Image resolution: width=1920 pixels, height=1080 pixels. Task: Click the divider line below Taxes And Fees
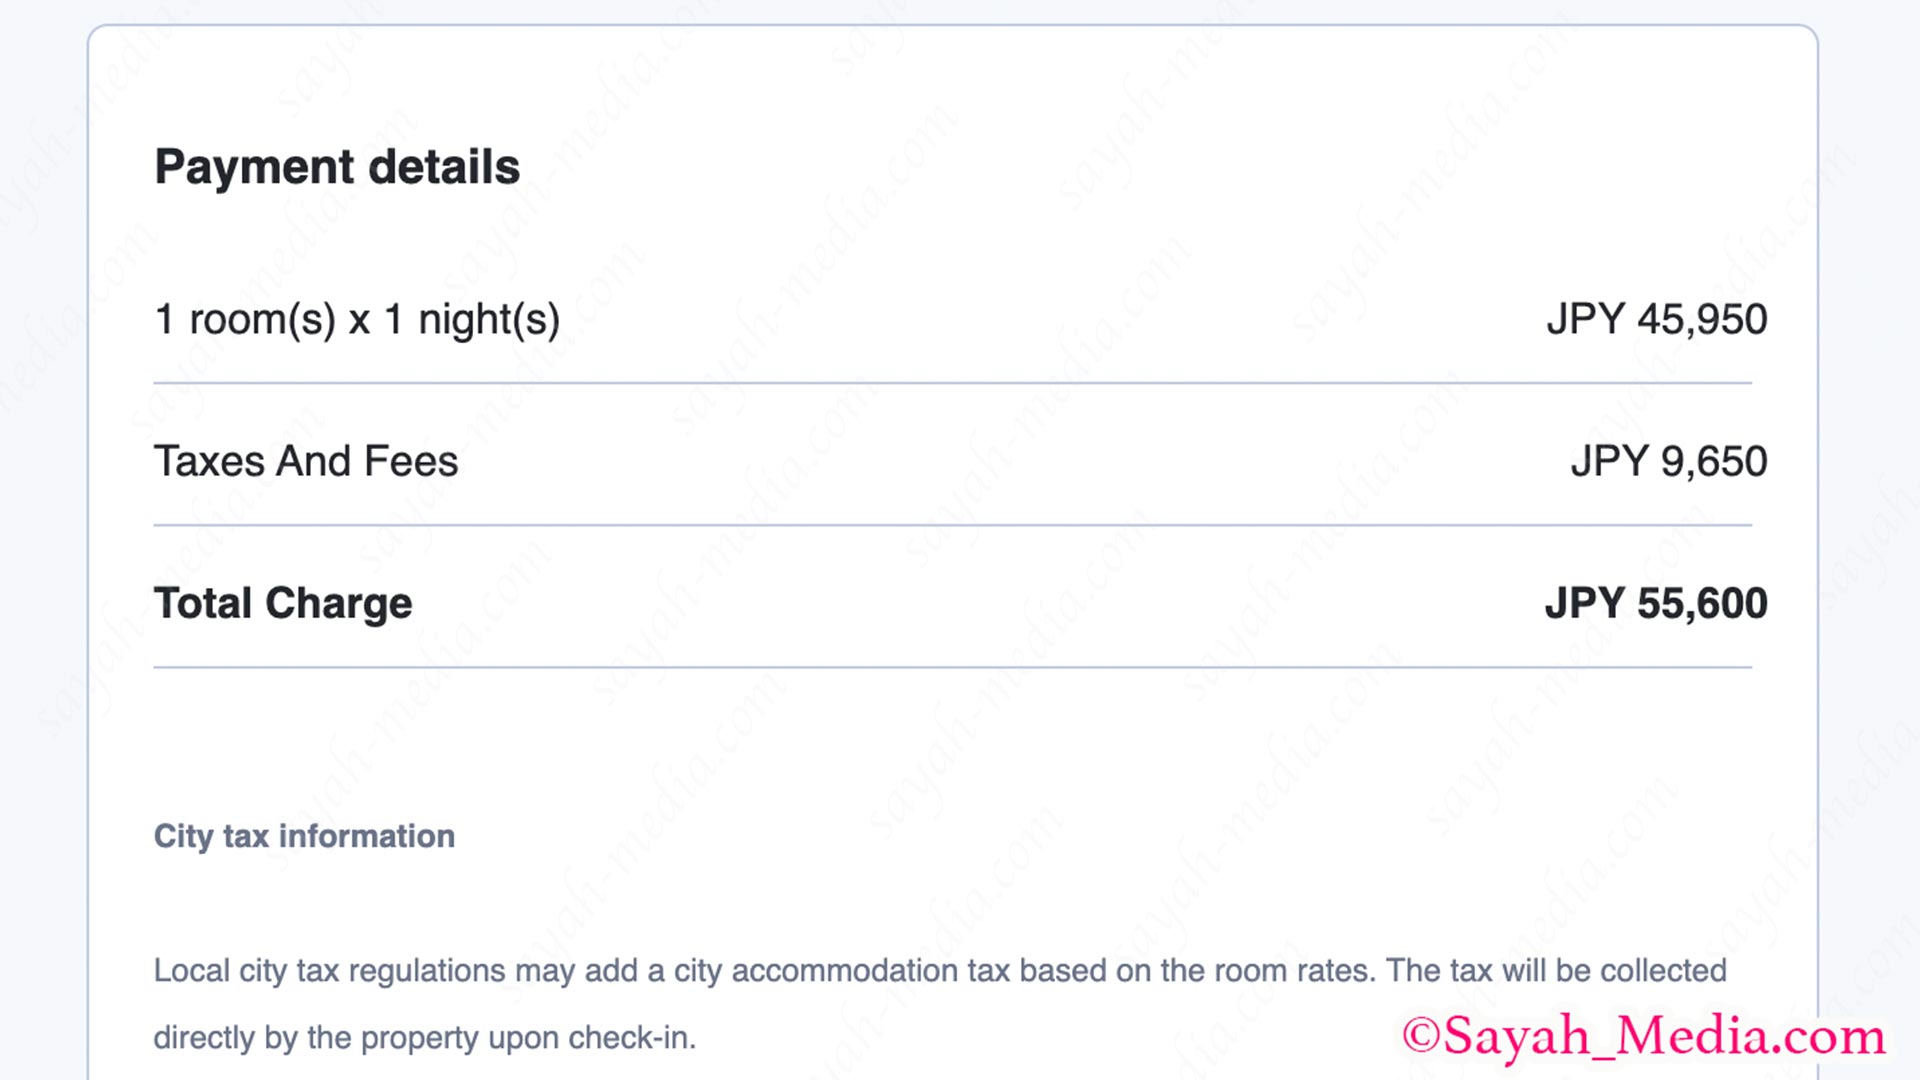[953, 525]
